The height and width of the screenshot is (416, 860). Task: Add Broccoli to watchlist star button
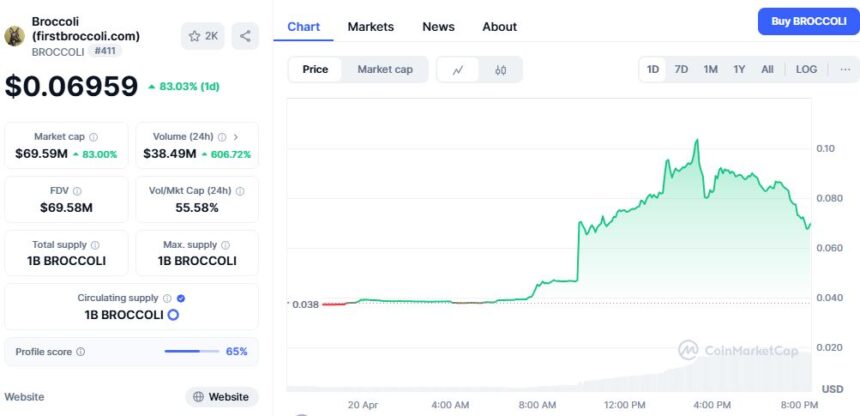tap(202, 36)
